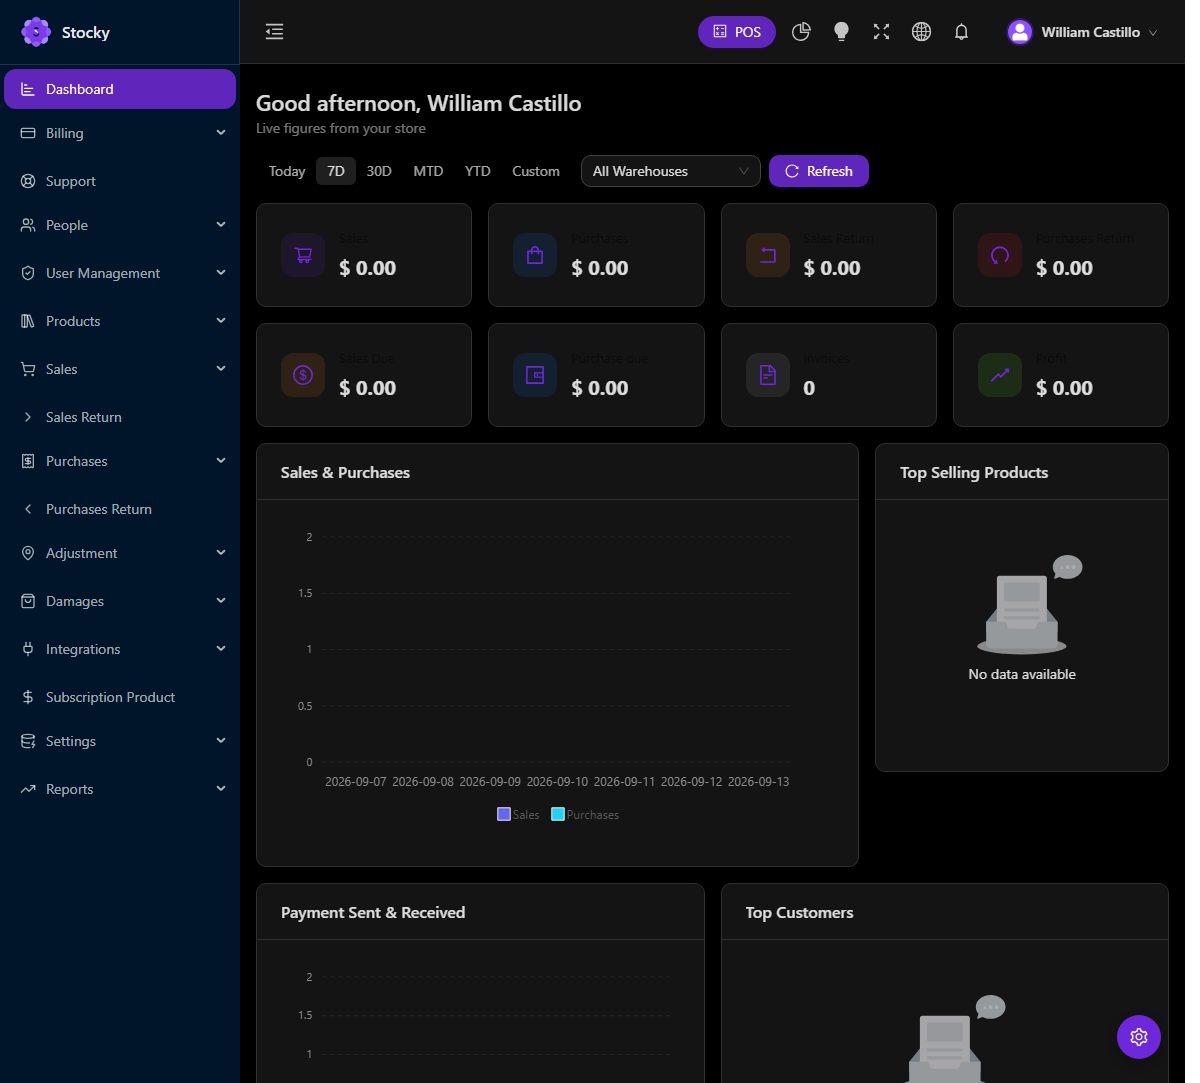
Task: Toggle the light bulb theme icon
Action: 841,32
